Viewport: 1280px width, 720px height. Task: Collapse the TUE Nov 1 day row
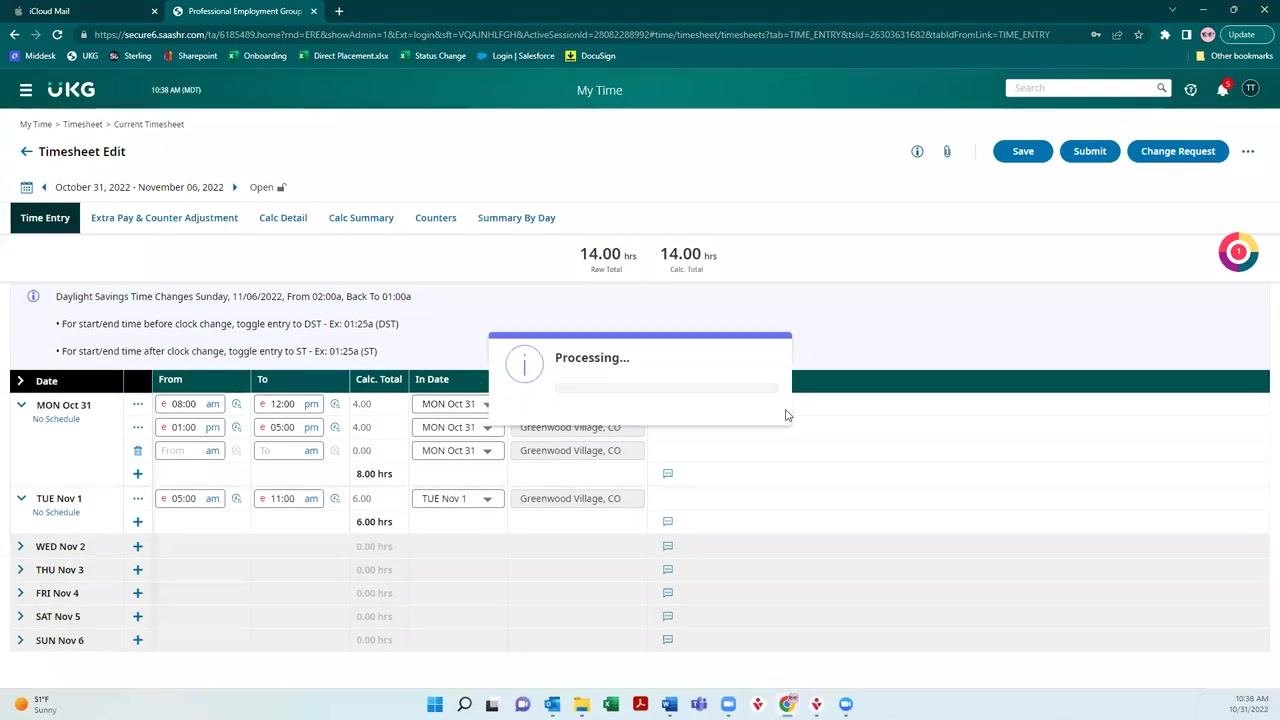(x=21, y=498)
